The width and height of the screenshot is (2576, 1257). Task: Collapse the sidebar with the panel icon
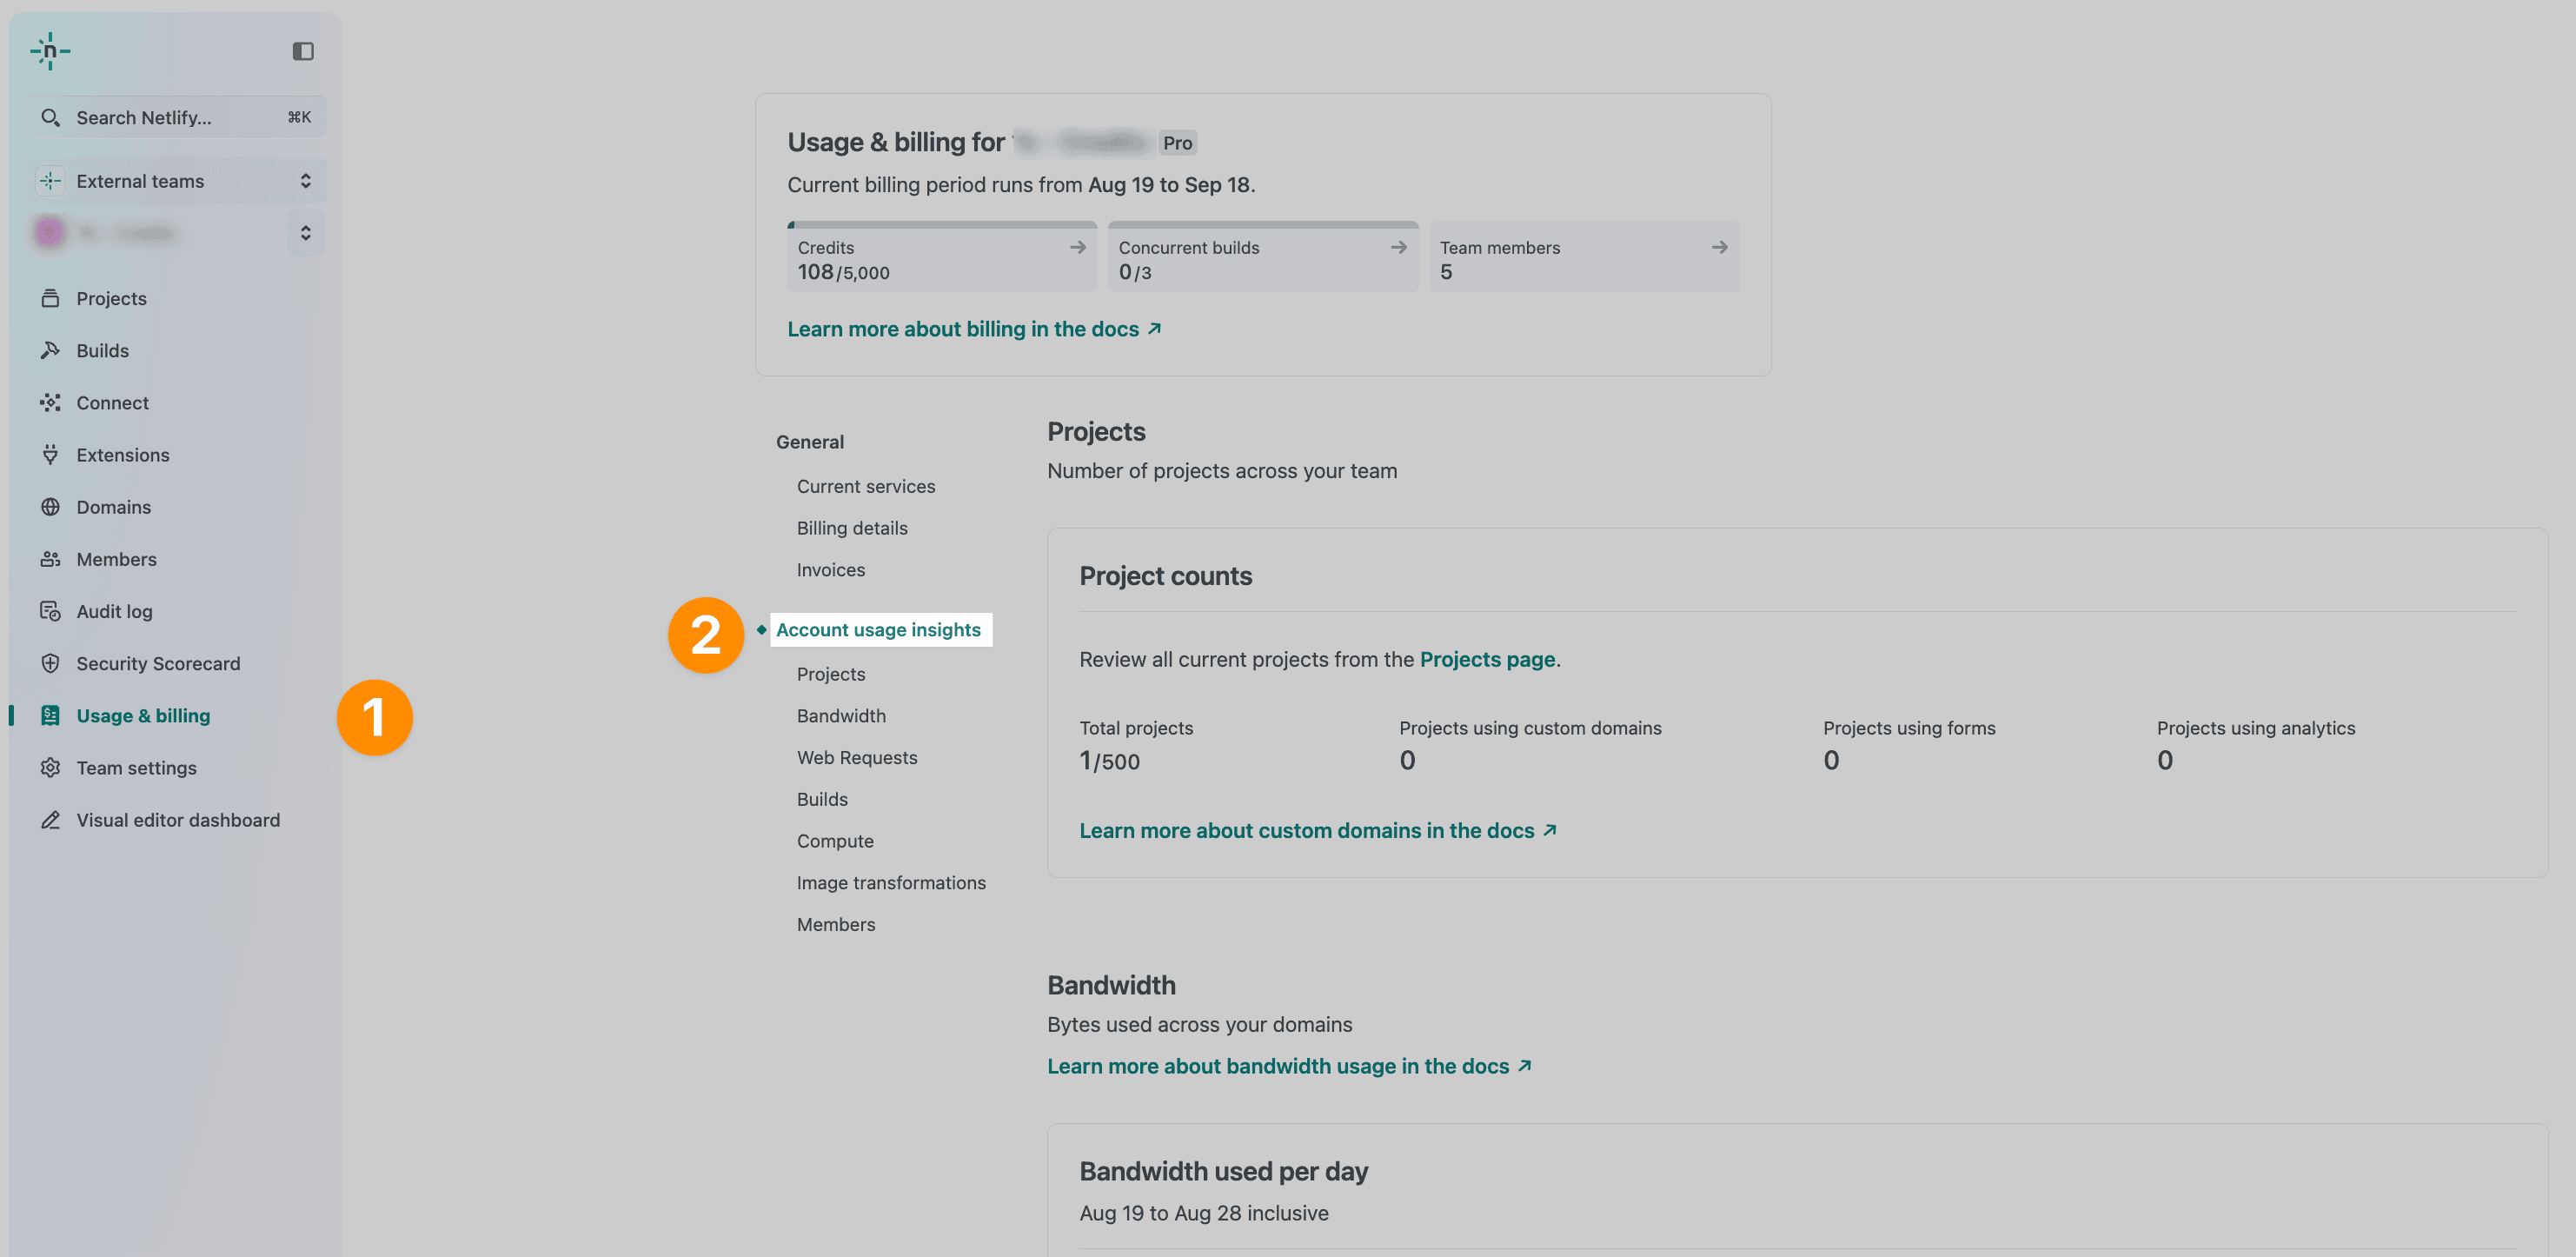(303, 51)
